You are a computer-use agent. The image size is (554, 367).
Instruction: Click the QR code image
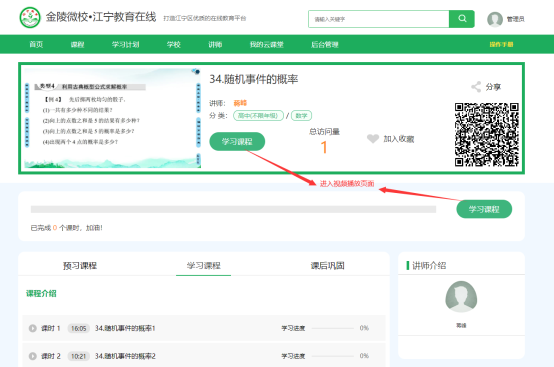pos(487,135)
